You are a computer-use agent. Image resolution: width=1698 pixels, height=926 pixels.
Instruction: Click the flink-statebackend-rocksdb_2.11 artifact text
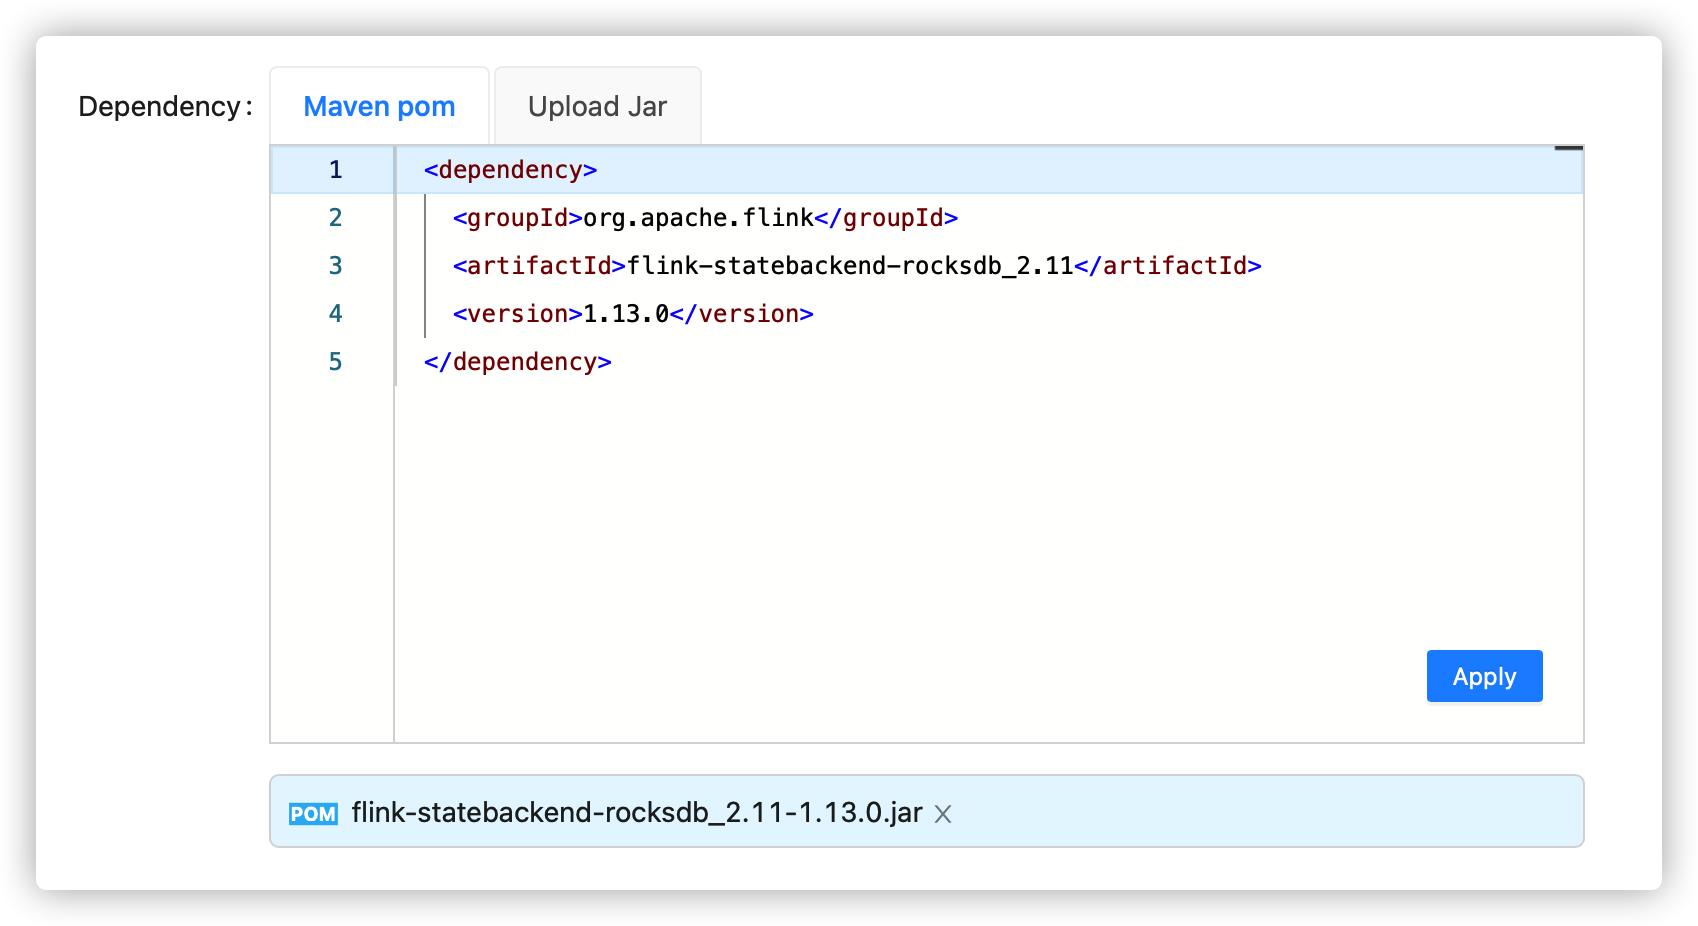click(849, 266)
